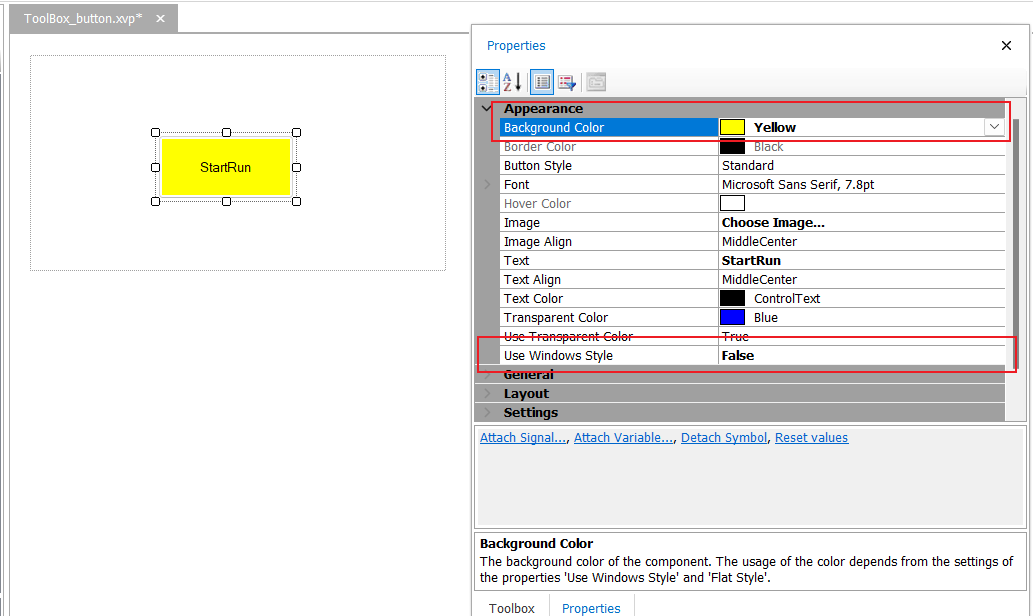Screen dimensions: 1033x616
Task: Collapse the Appearance category
Action: pos(487,109)
